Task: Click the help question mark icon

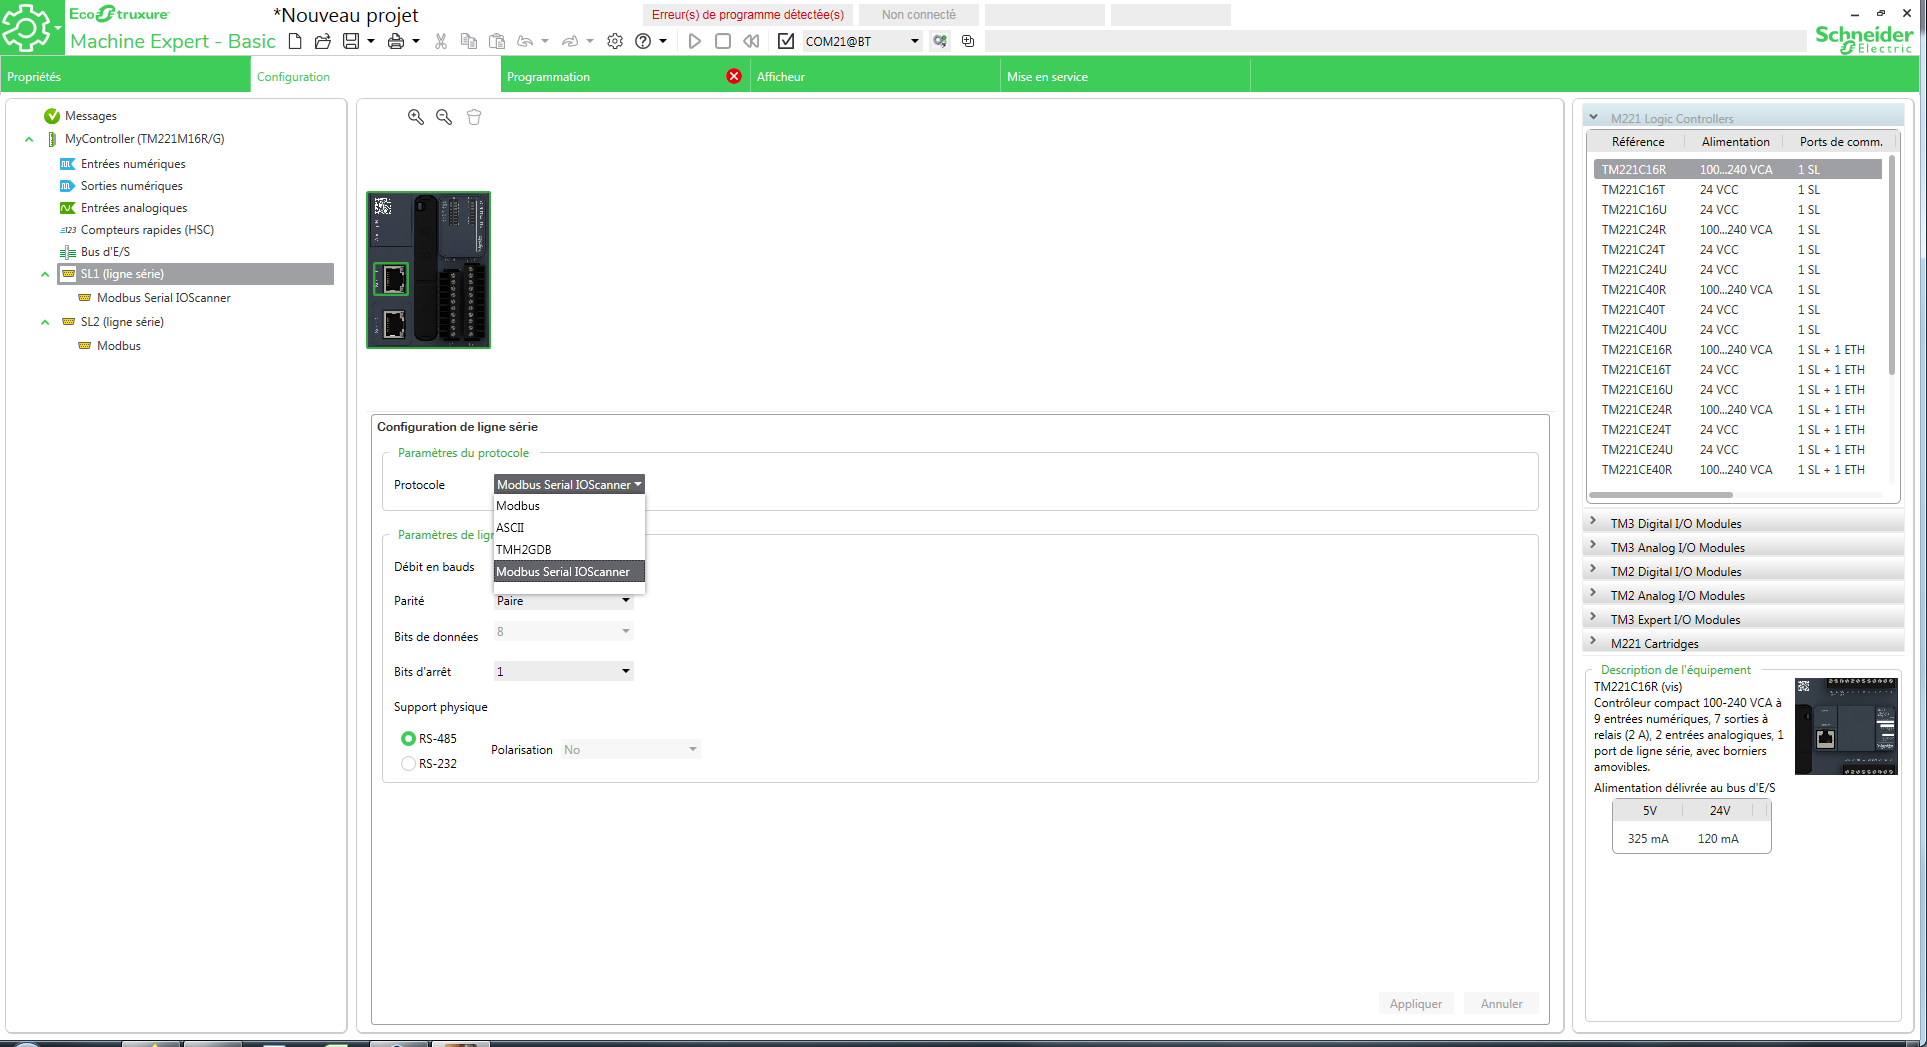Action: pos(643,41)
